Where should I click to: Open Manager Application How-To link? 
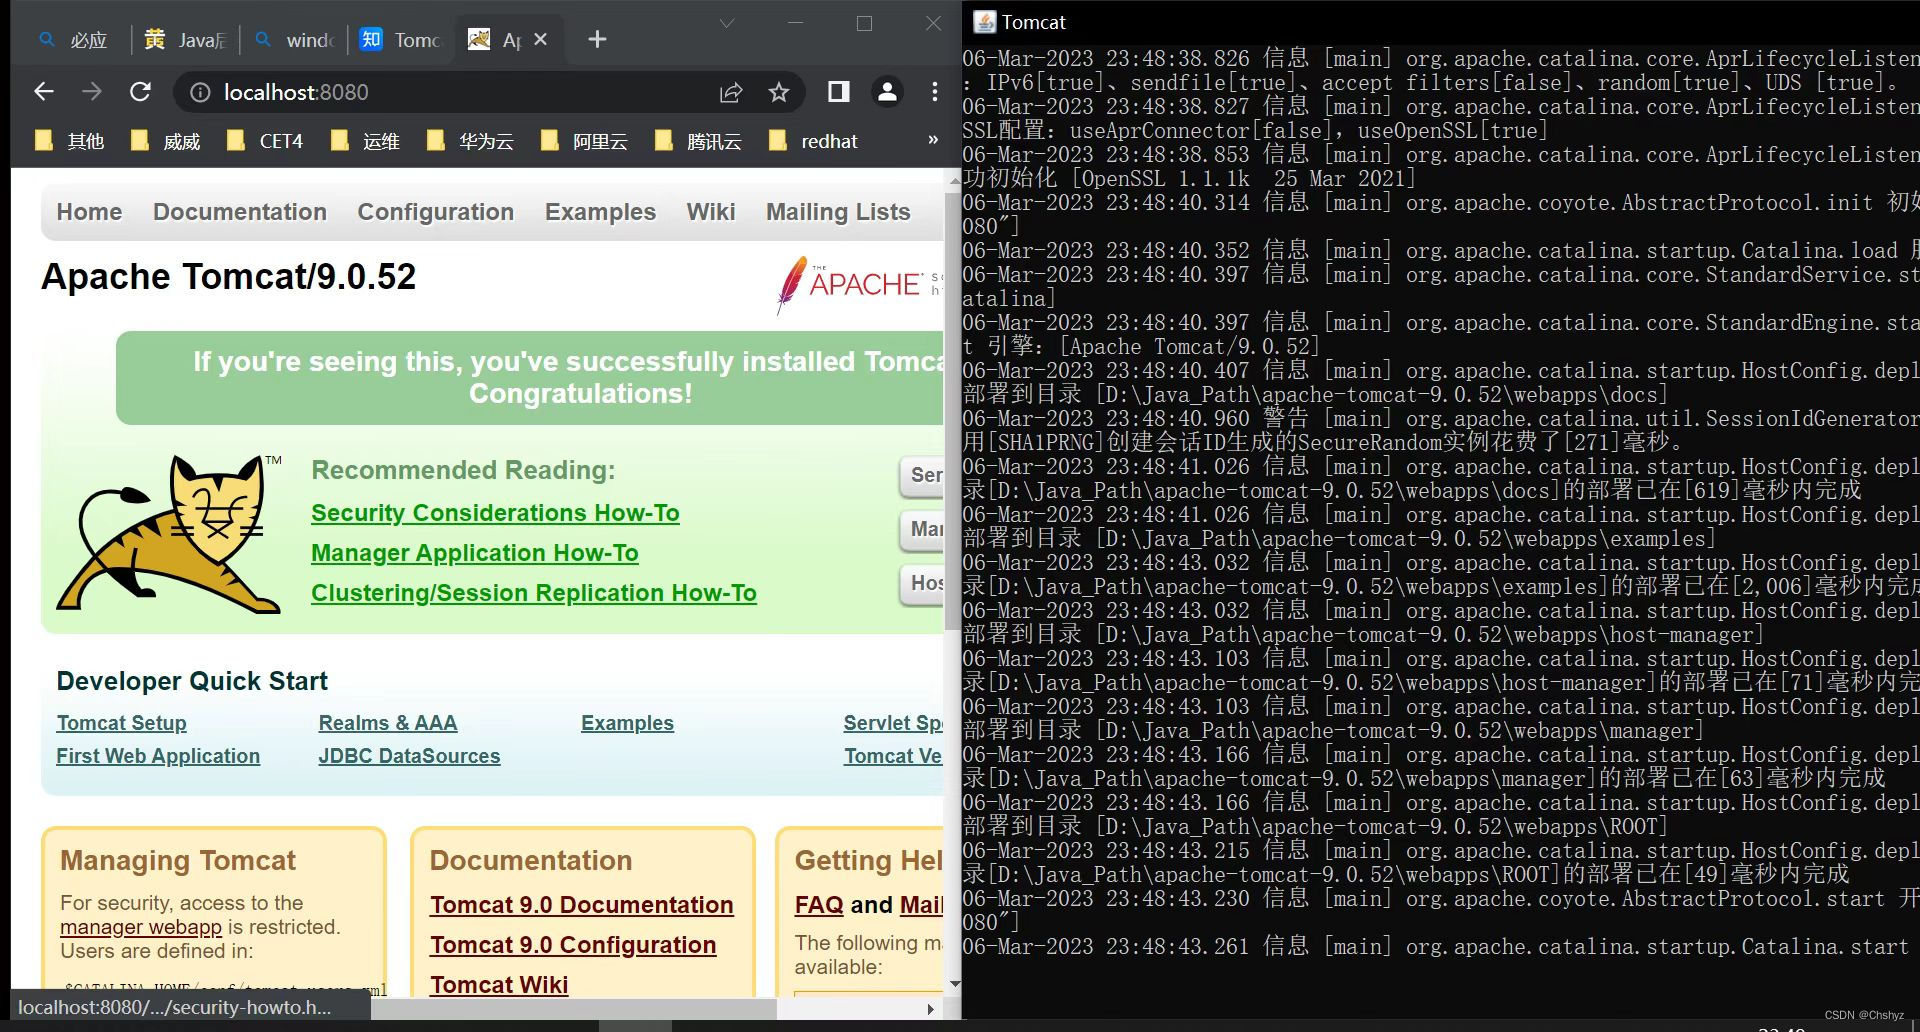(x=474, y=553)
